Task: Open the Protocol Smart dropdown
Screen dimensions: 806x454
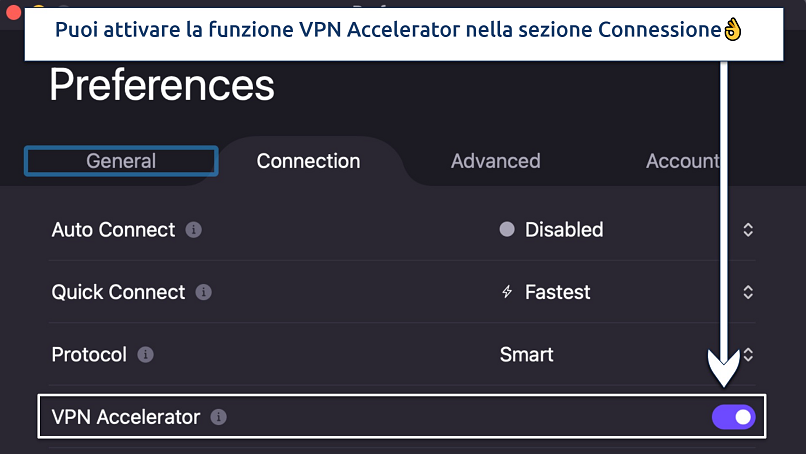Action: click(x=747, y=355)
